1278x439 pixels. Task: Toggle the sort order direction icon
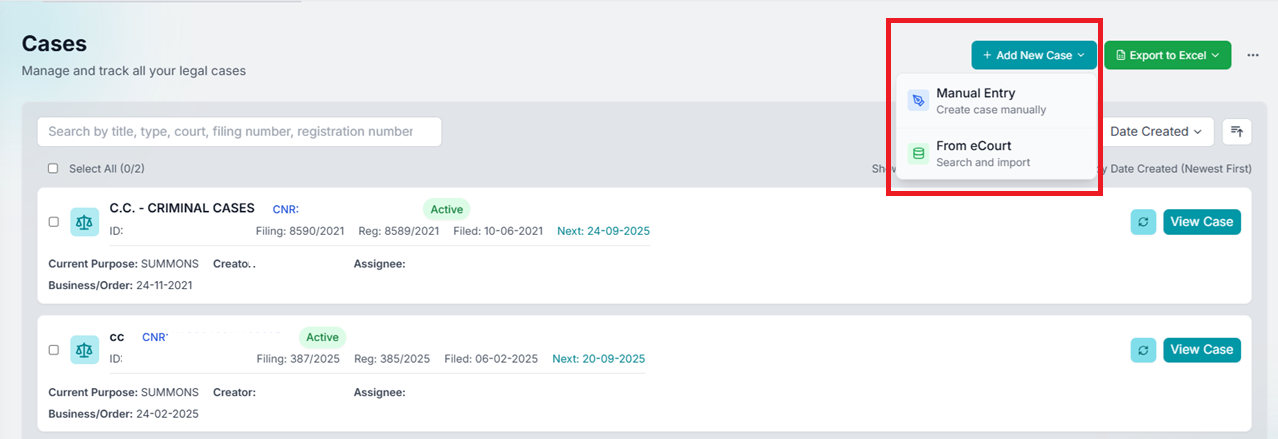coord(1237,131)
